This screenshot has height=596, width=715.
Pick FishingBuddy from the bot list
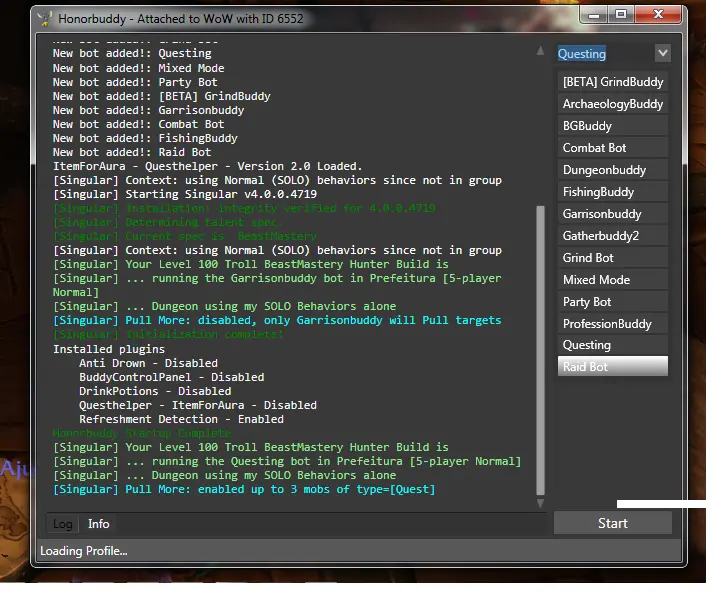[613, 192]
